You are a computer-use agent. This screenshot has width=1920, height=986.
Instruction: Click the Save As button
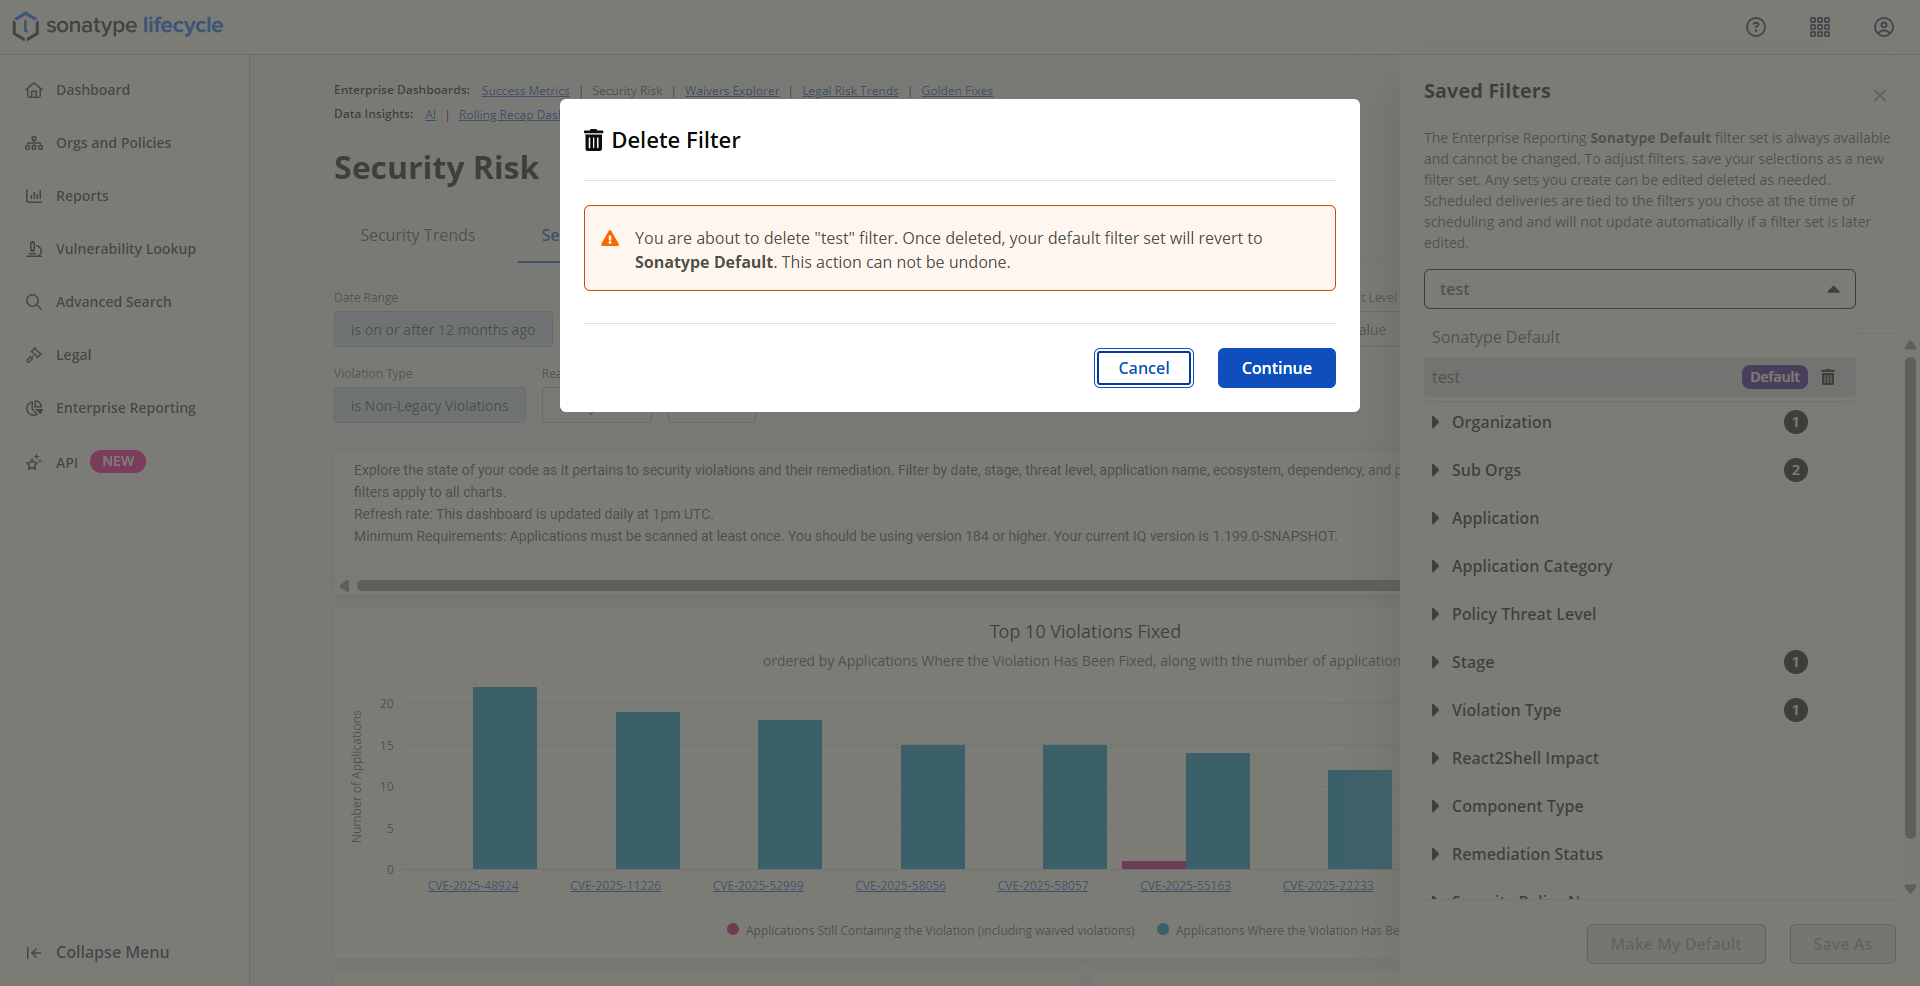click(x=1842, y=944)
